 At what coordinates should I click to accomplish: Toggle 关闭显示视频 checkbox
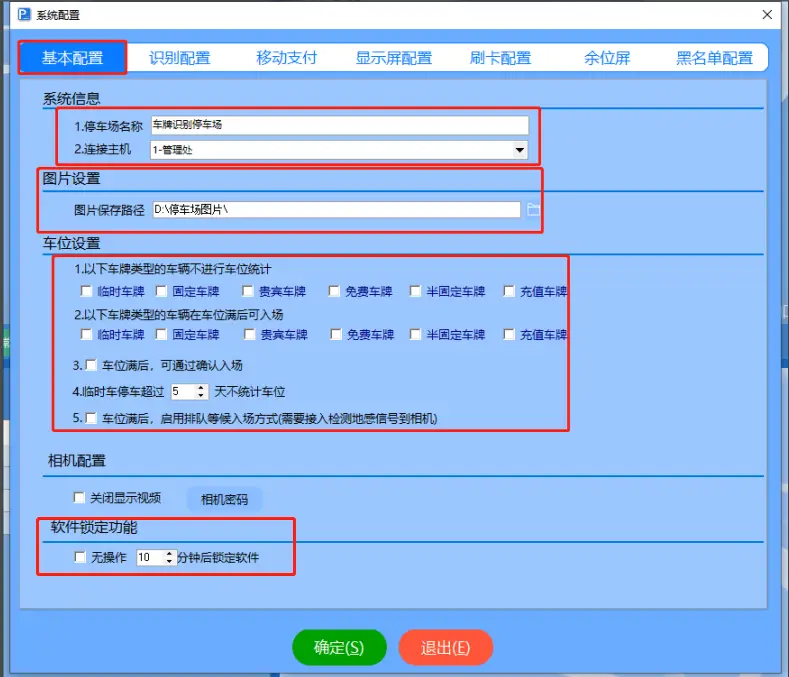click(x=79, y=497)
